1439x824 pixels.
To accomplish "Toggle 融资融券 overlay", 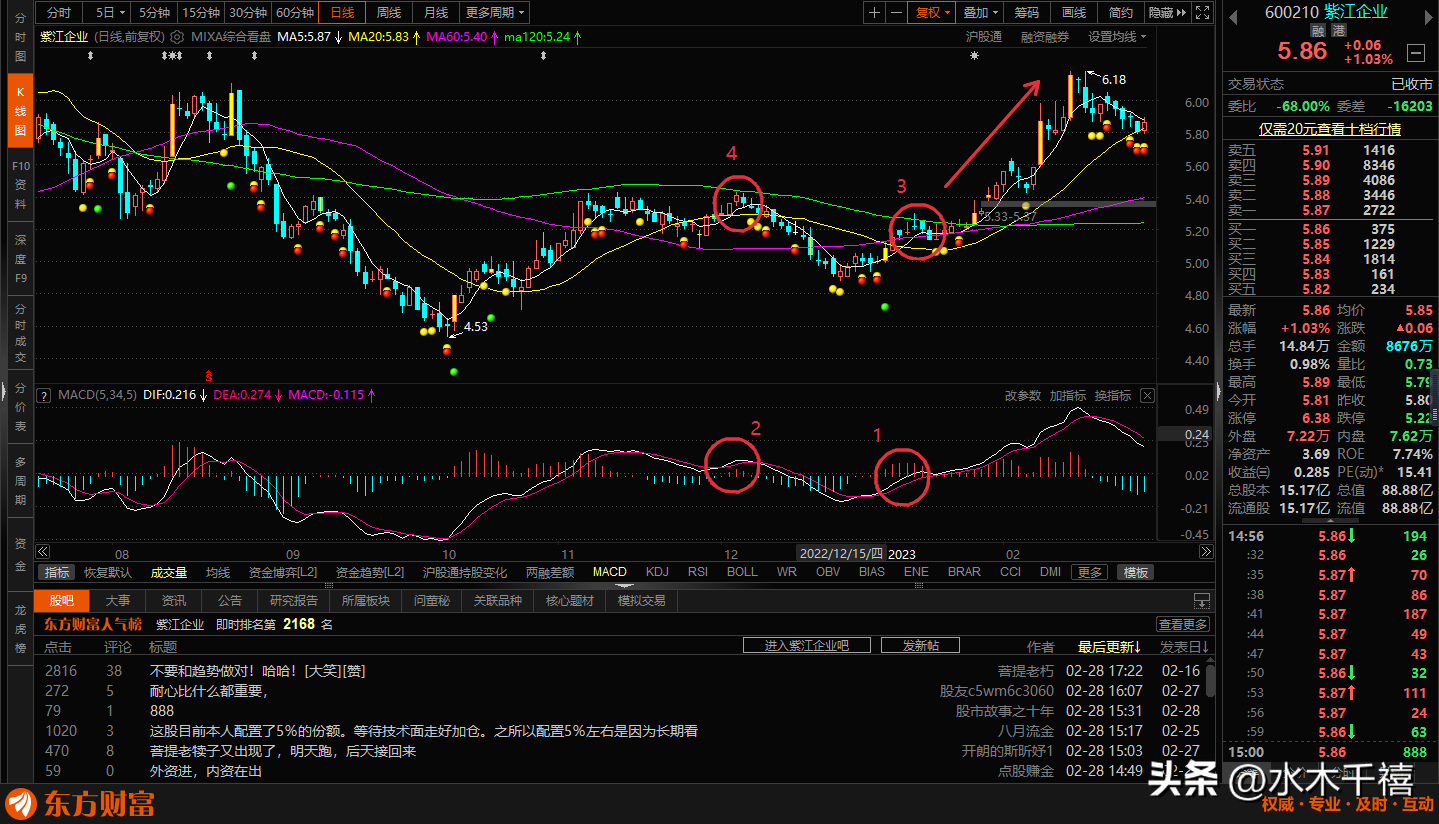I will 1045,37.
